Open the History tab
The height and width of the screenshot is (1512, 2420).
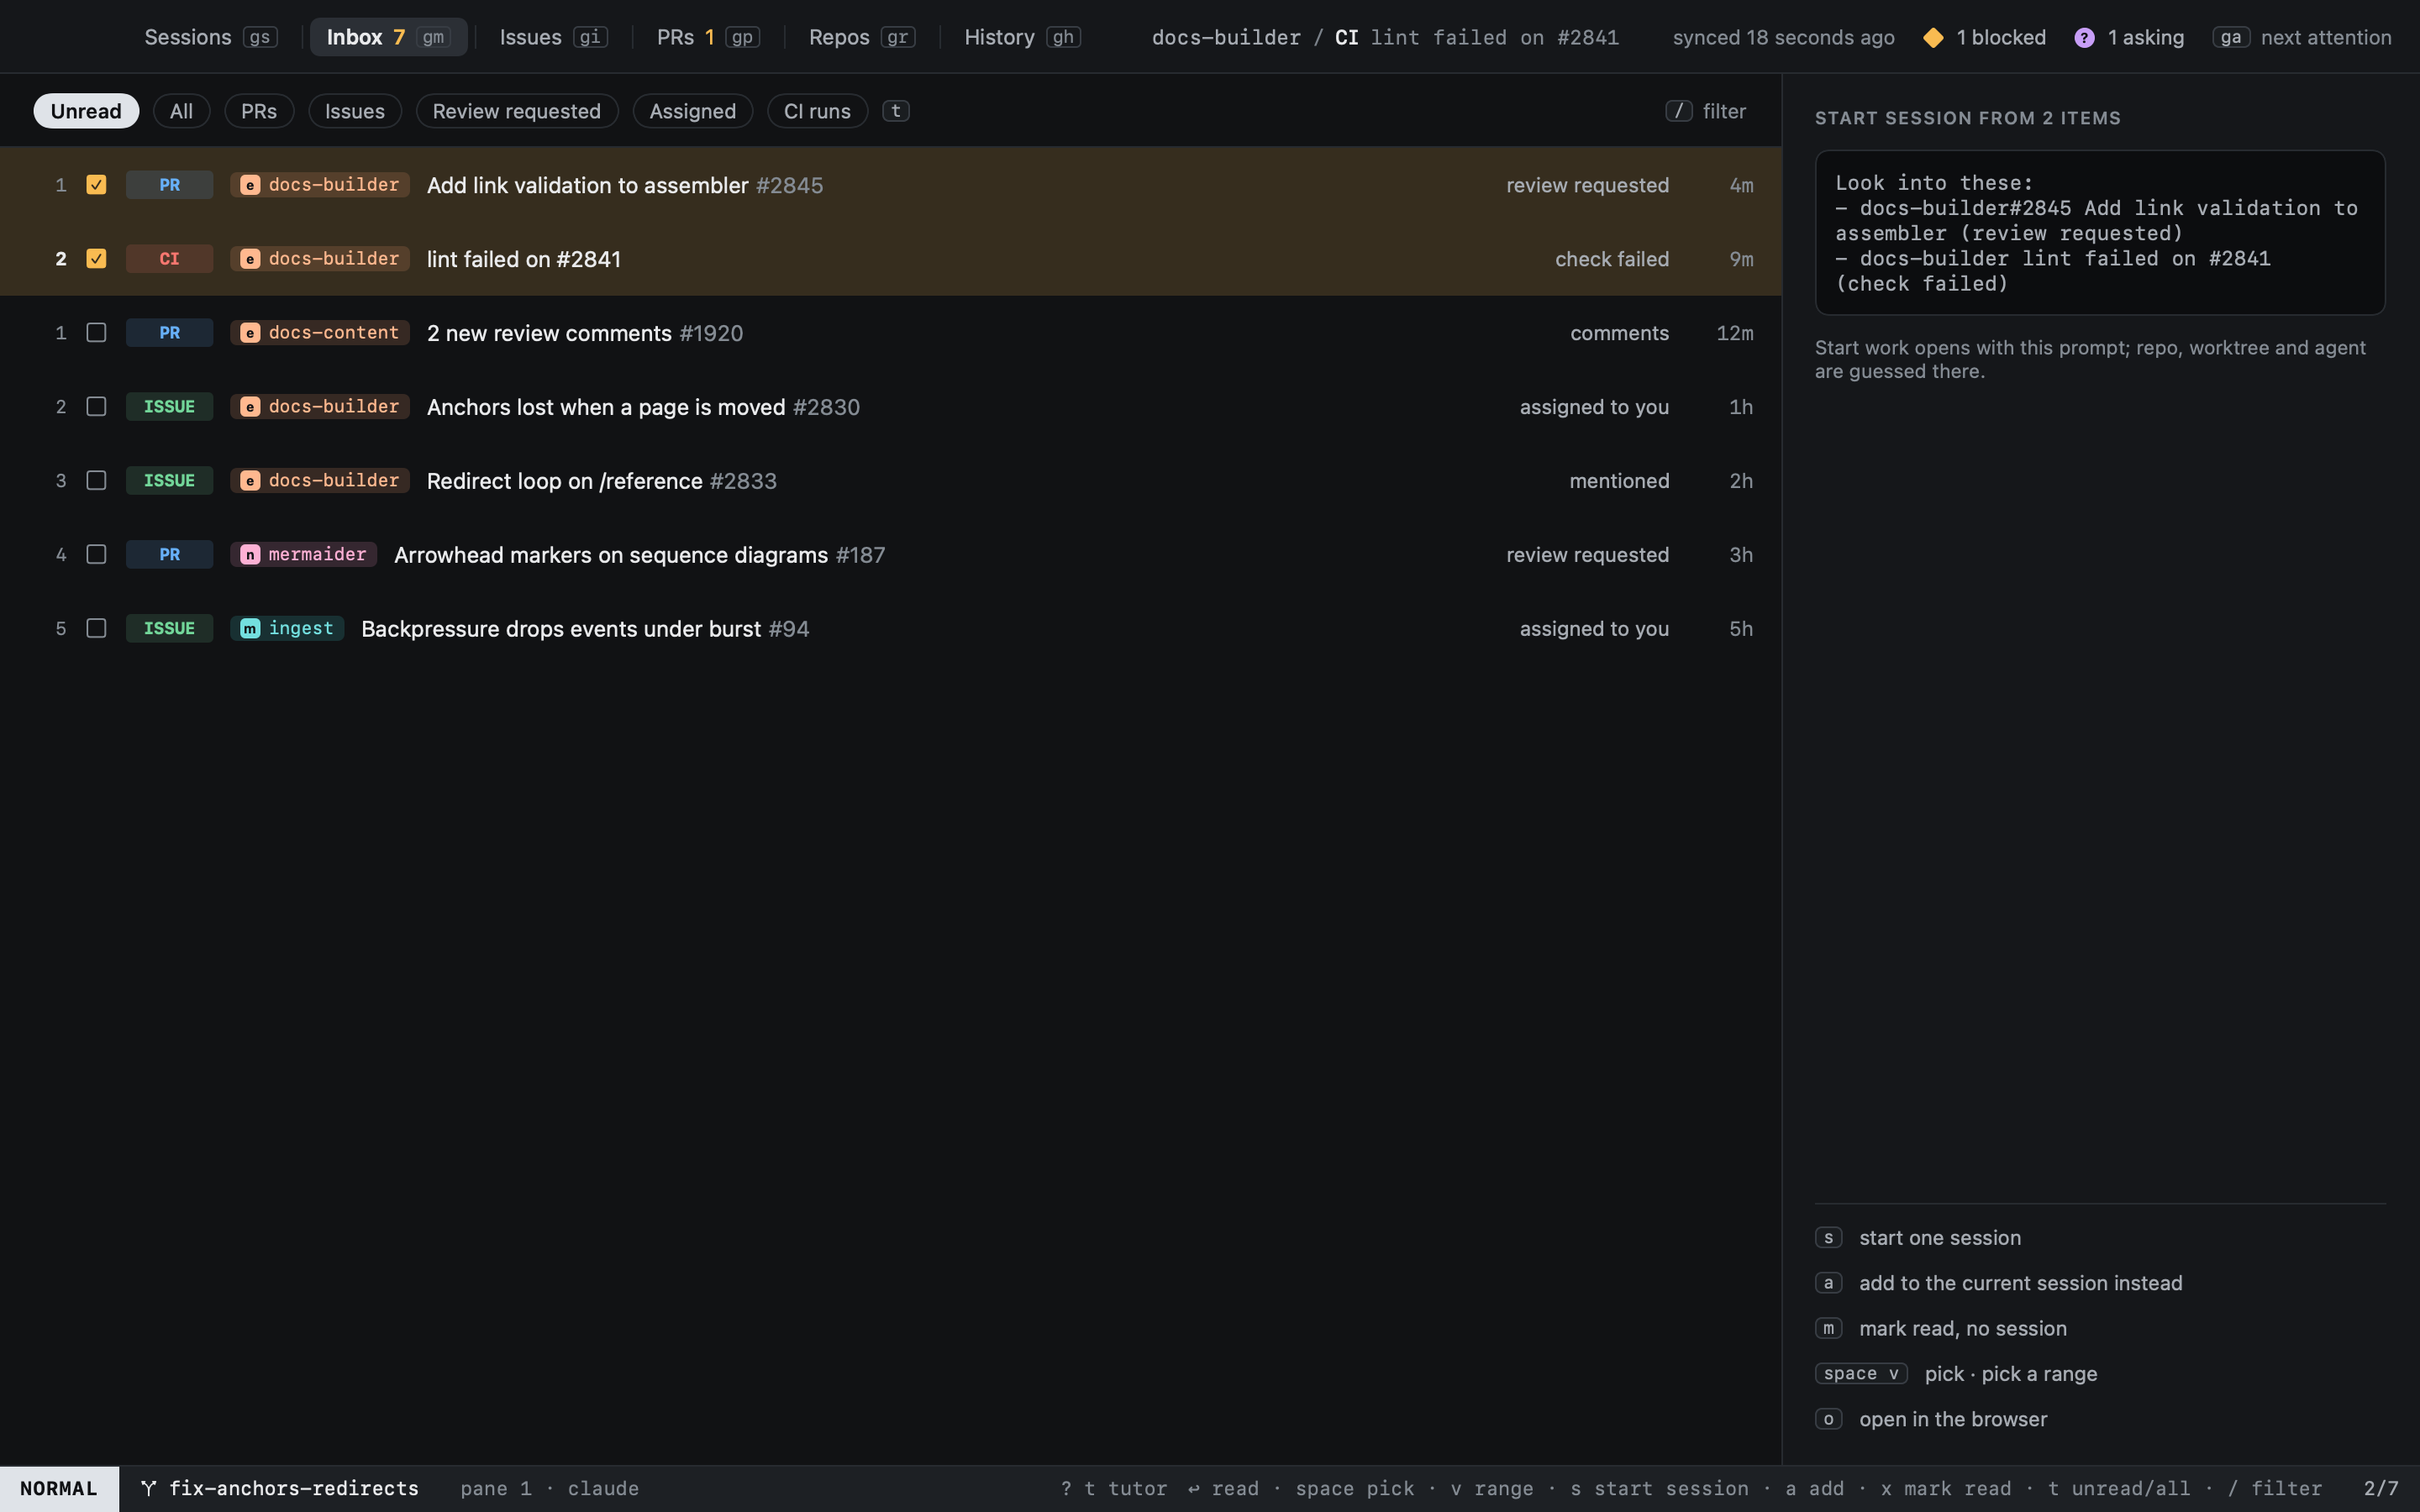1022,37
